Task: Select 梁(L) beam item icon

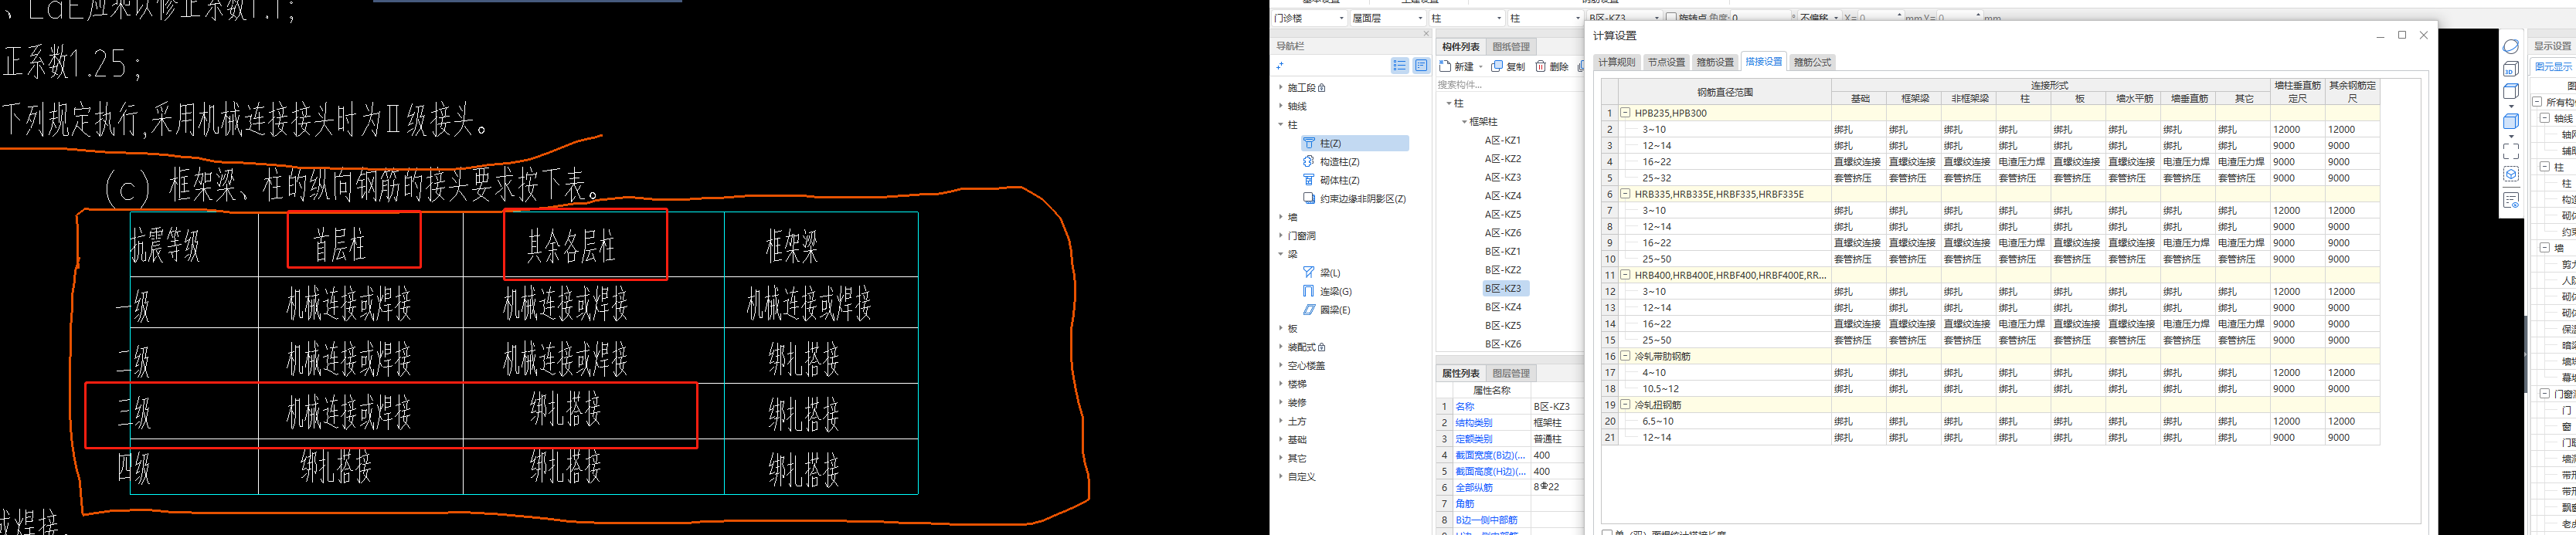Action: (x=1309, y=272)
